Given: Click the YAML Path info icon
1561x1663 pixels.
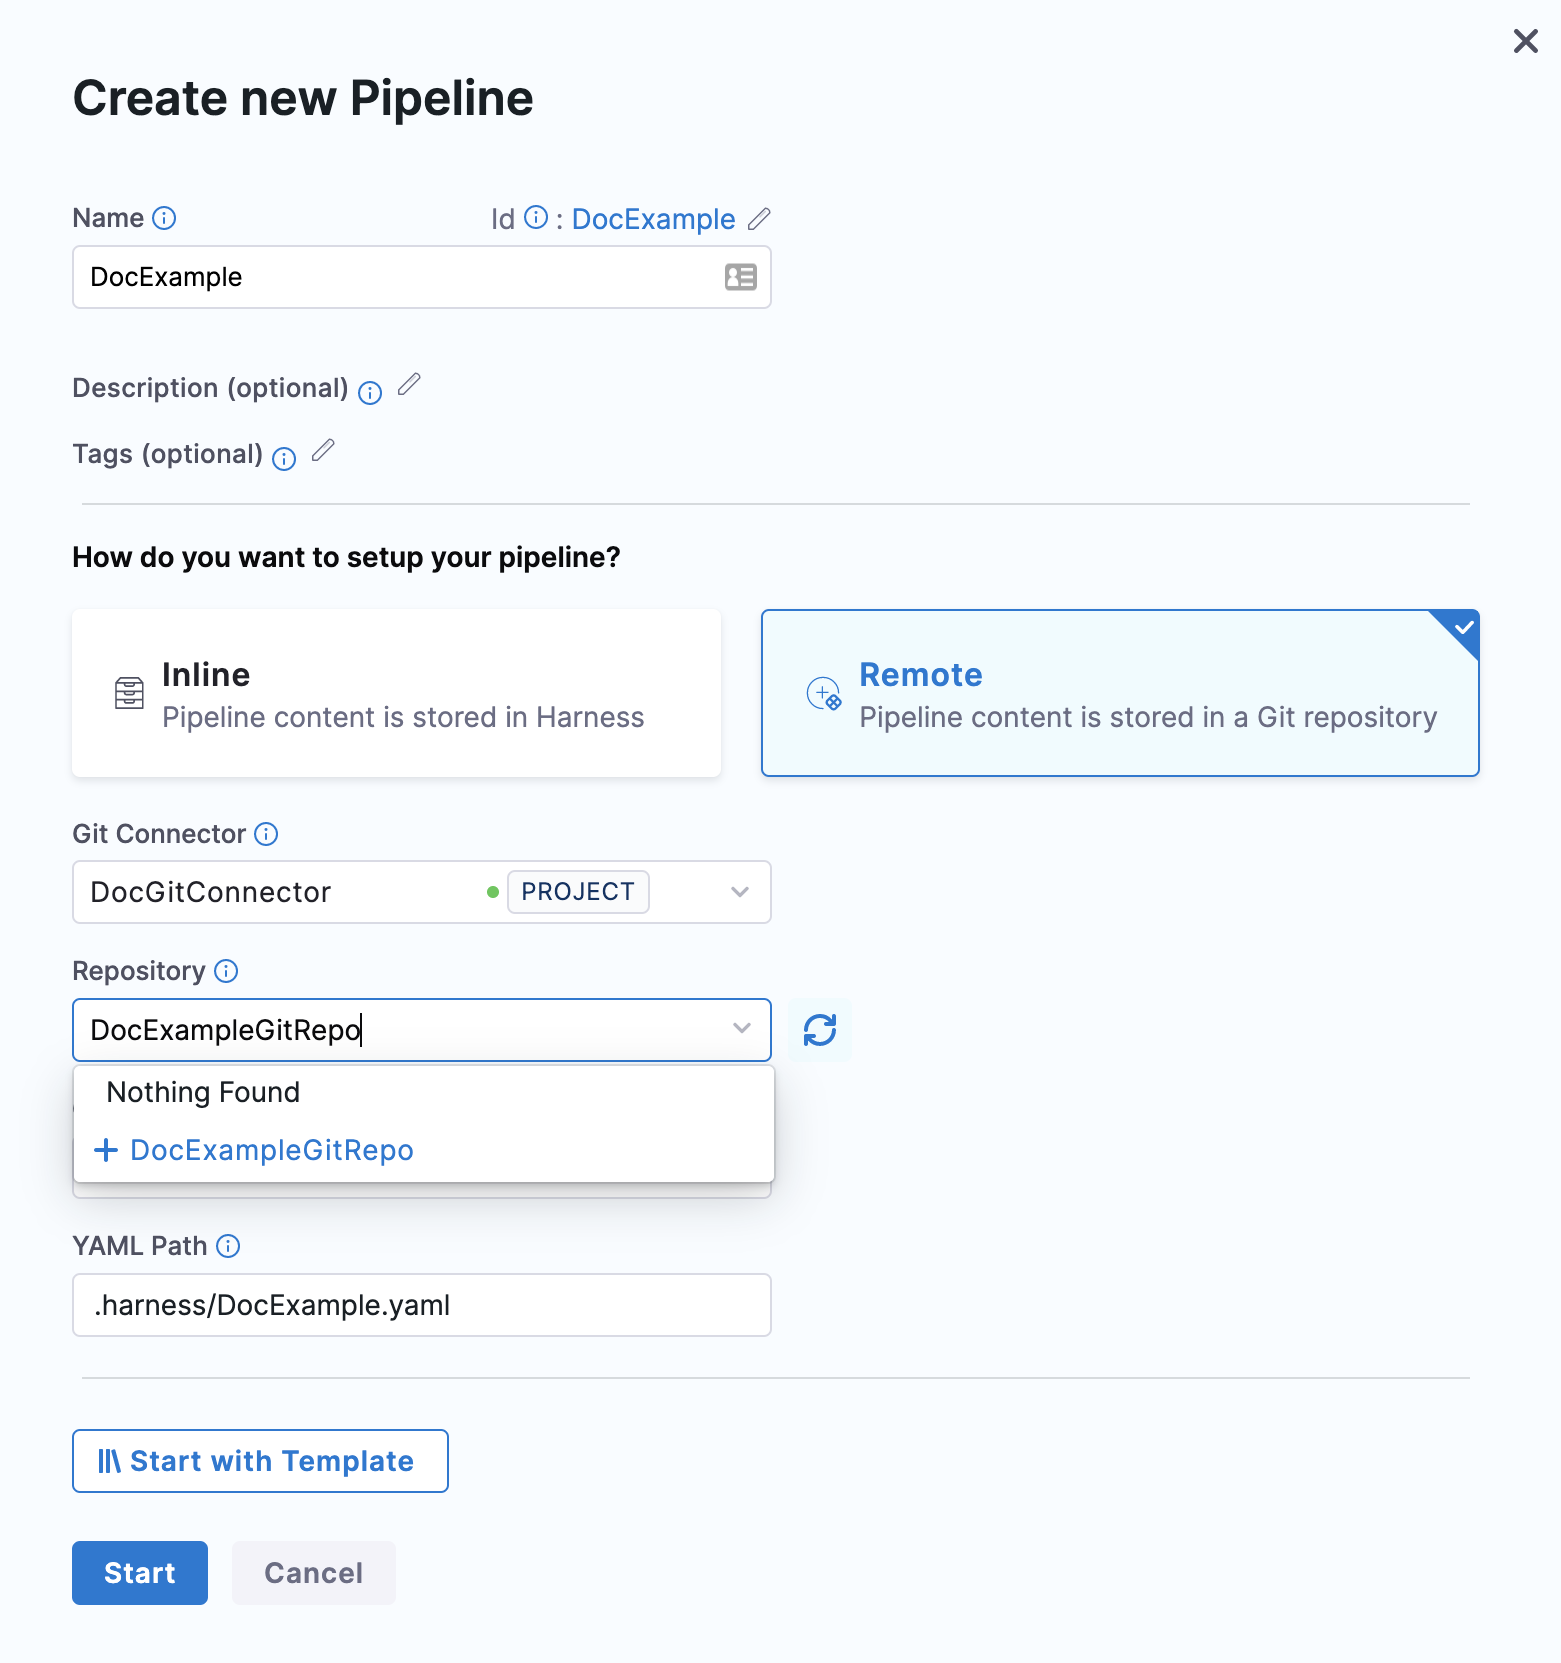Looking at the screenshot, I should (x=228, y=1246).
